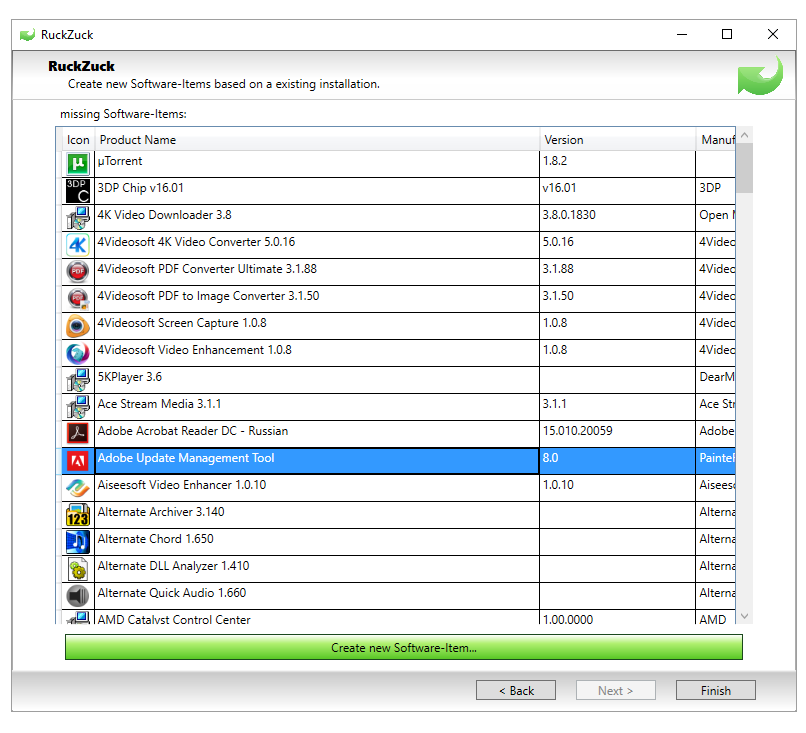Click the Finish button
Image resolution: width=806 pixels, height=733 pixels.
[x=716, y=690]
